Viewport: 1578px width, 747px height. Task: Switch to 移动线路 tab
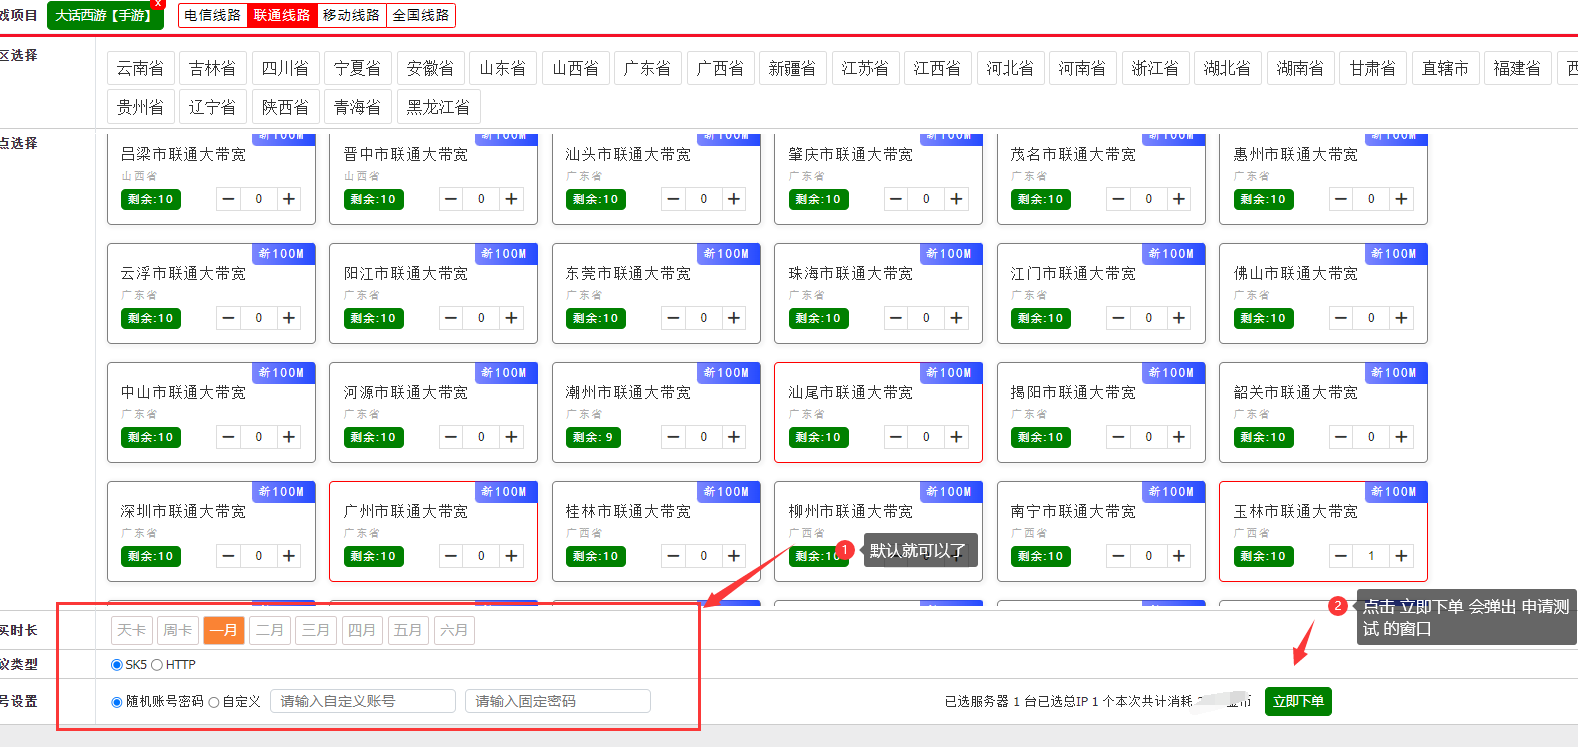(351, 15)
